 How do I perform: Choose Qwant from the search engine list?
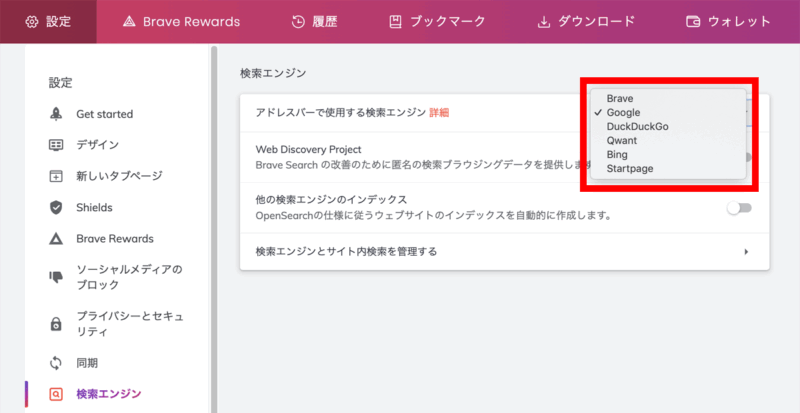pyautogui.click(x=622, y=141)
